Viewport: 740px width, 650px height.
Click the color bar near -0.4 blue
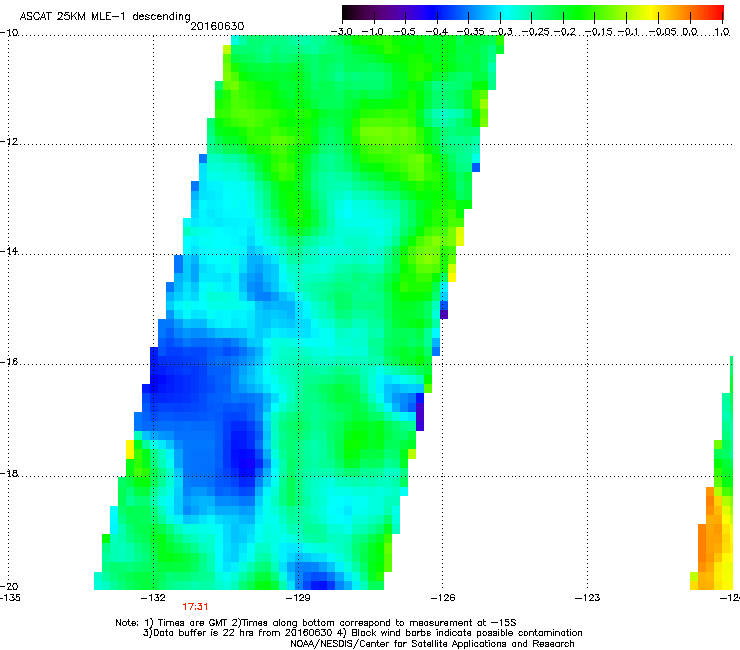coord(437,13)
